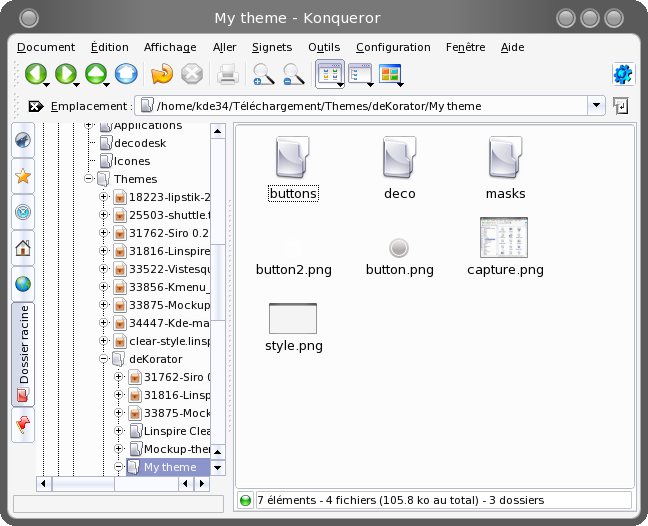Collapse the My theme tree node
The image size is (648, 526).
pyautogui.click(x=119, y=467)
